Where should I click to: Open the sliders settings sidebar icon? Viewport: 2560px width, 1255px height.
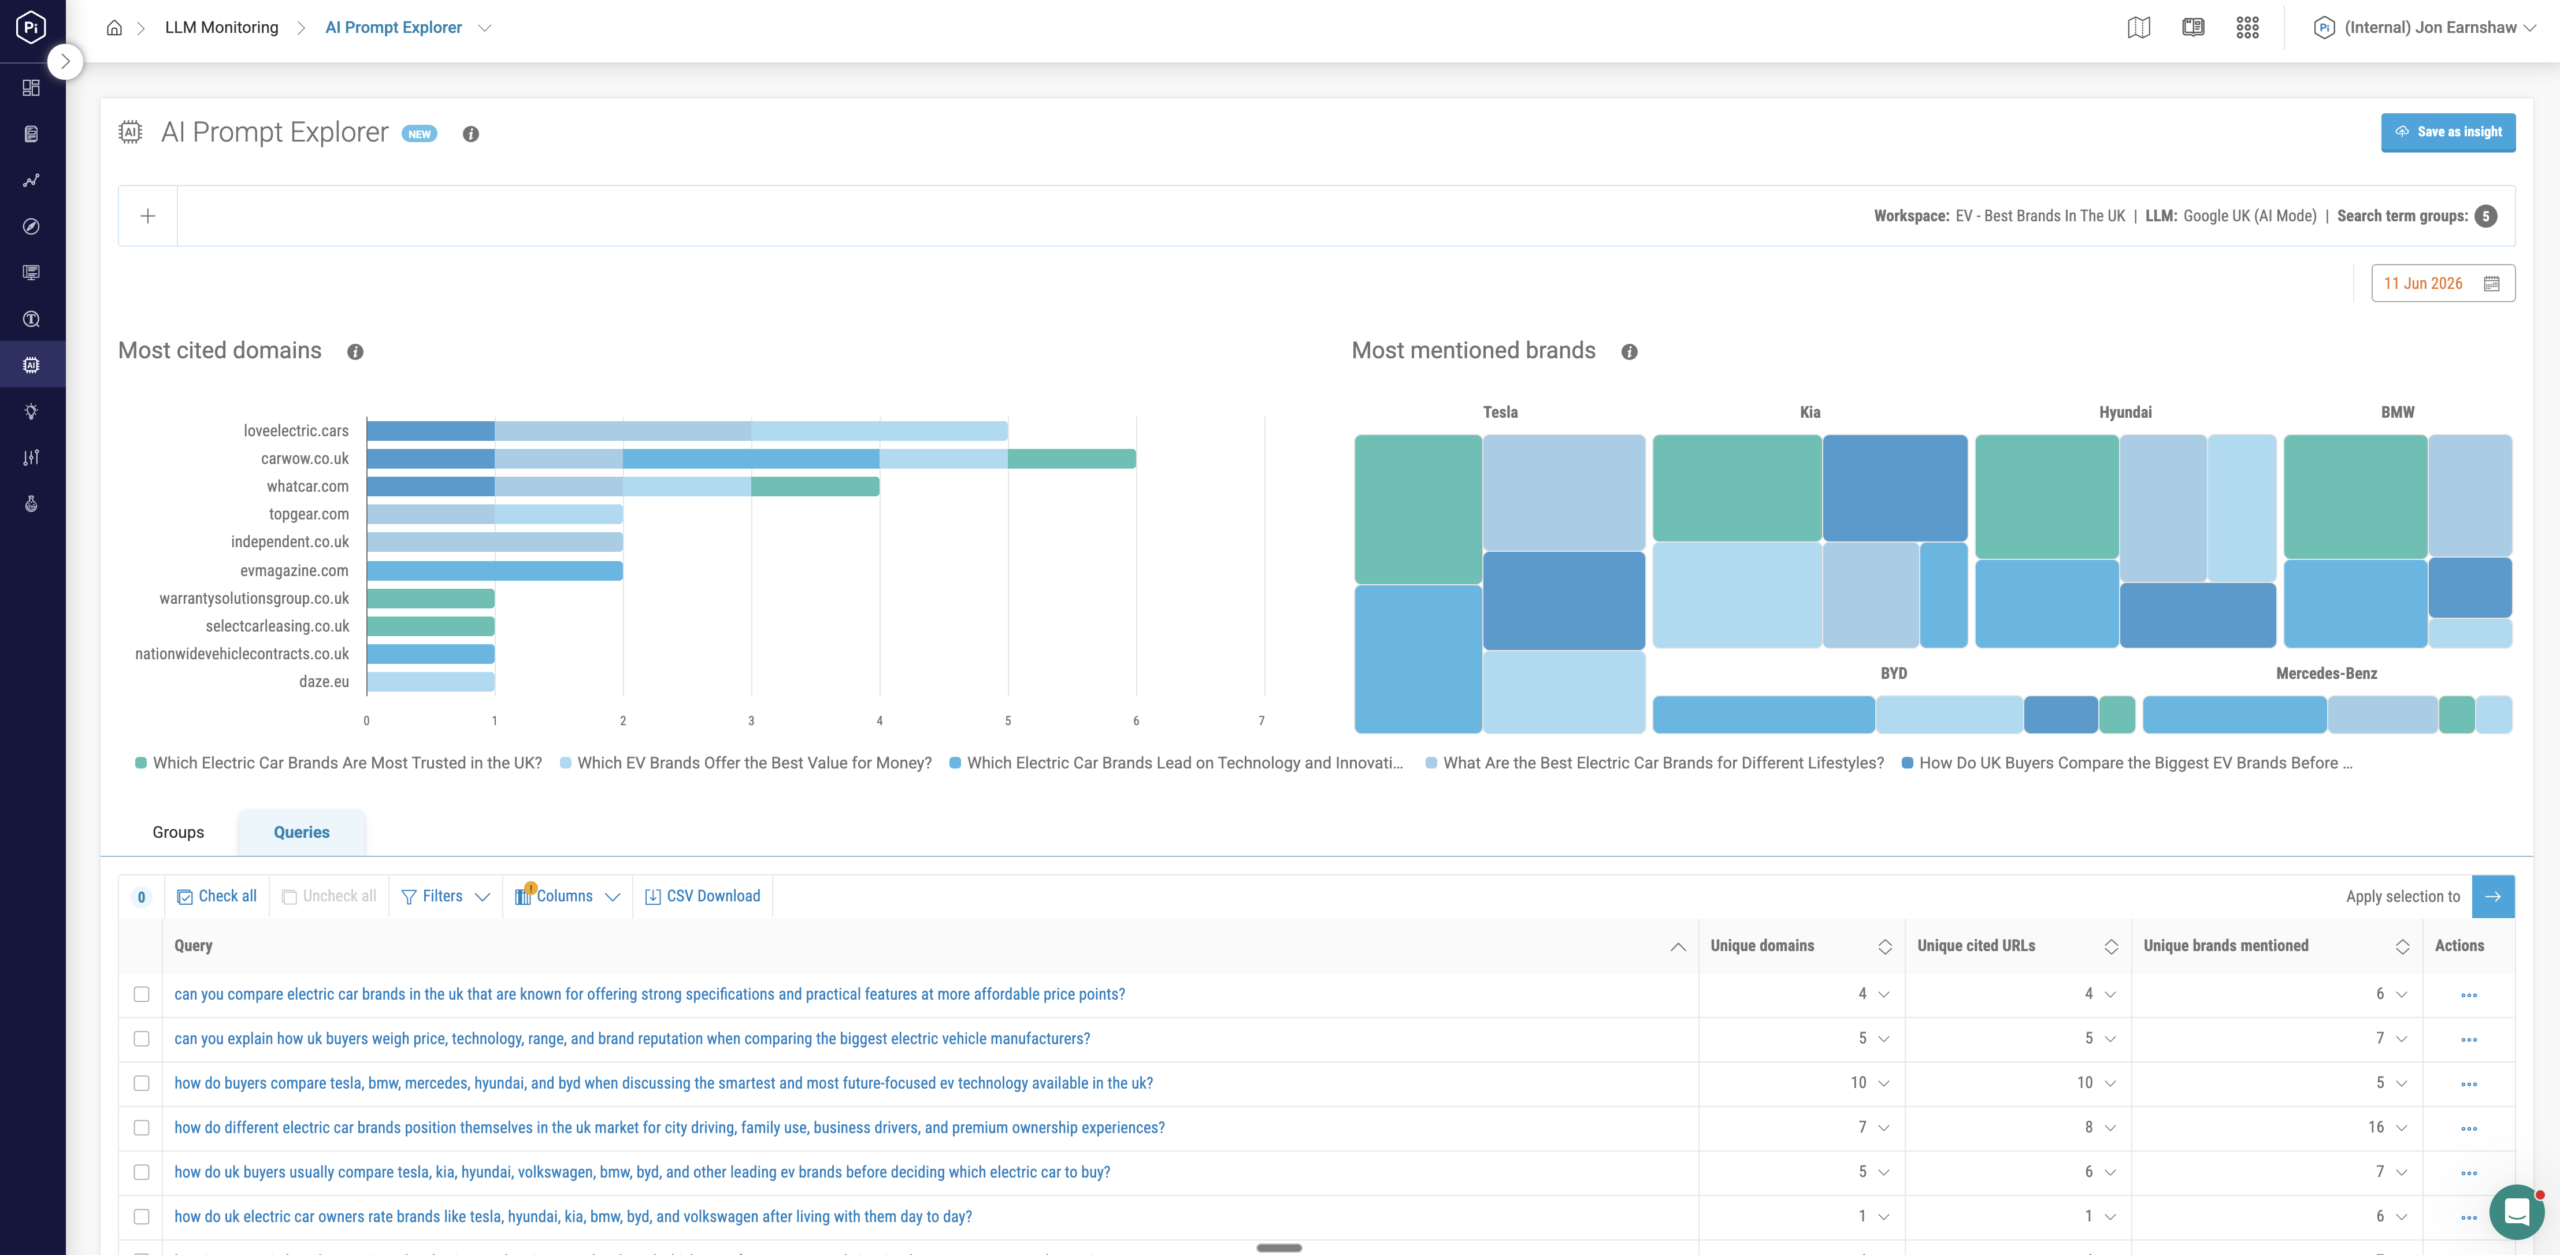[x=31, y=457]
